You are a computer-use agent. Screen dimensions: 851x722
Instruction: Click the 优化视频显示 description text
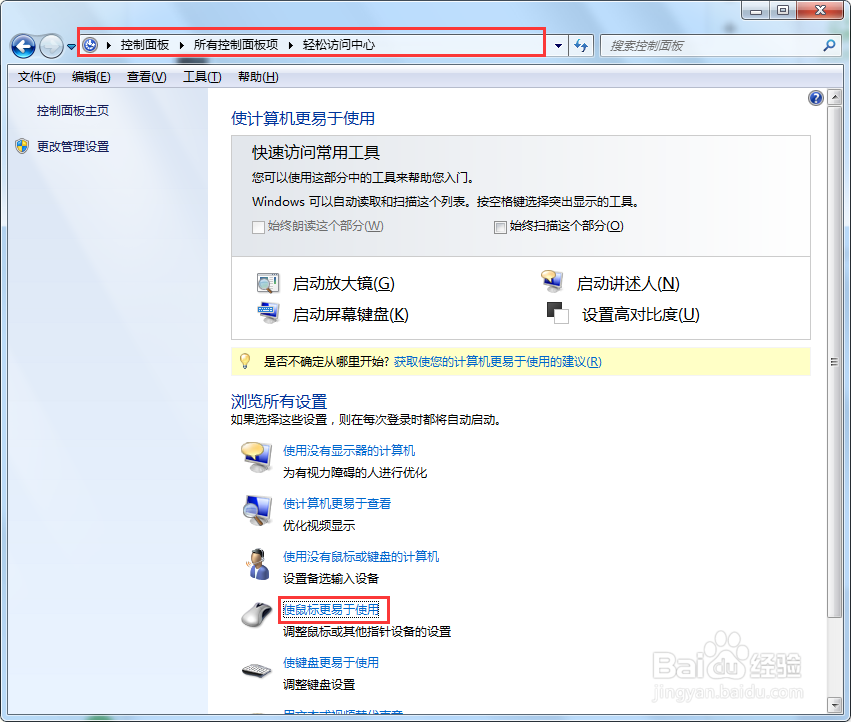click(319, 525)
